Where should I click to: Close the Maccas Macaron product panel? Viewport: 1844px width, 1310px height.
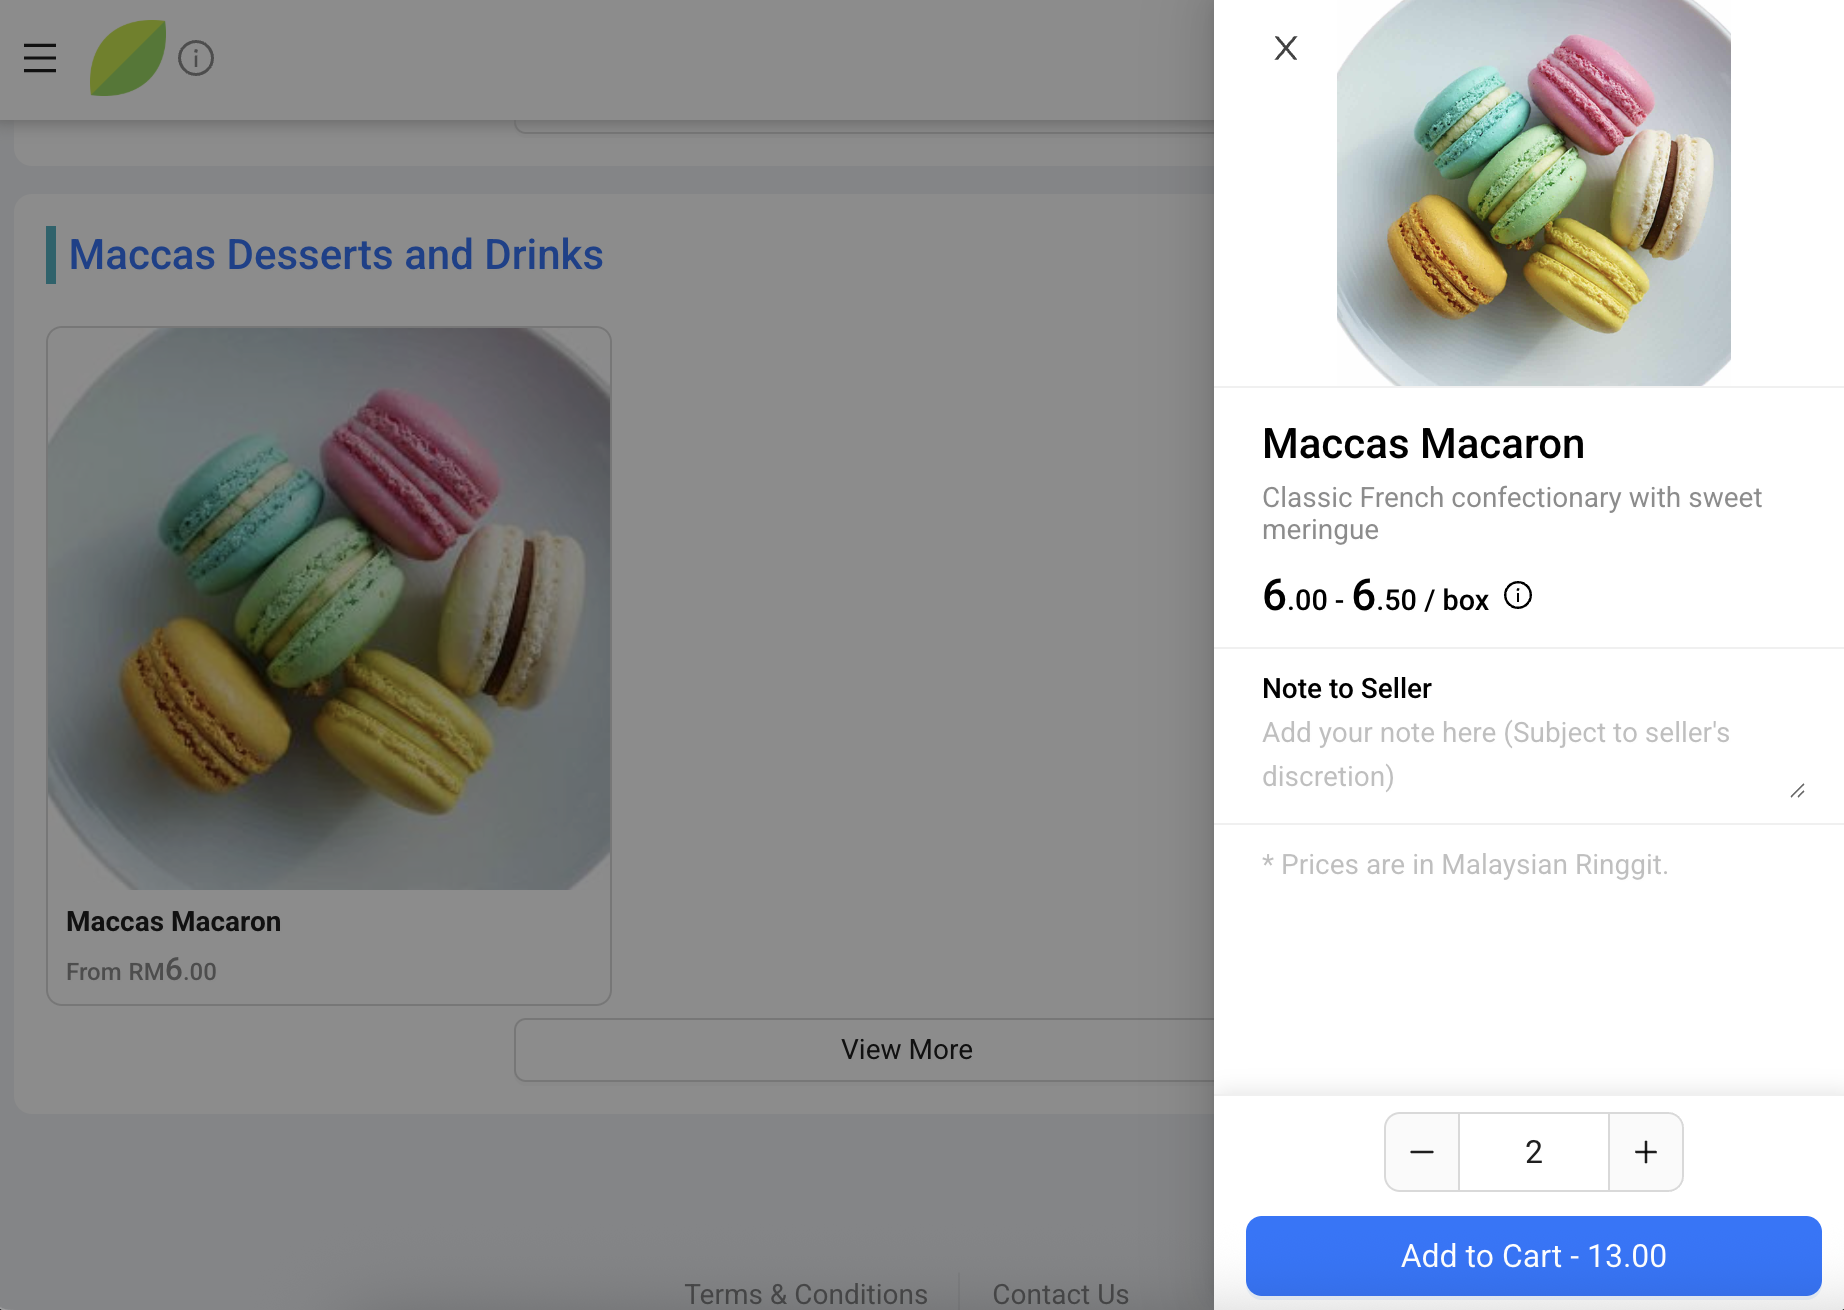[1286, 48]
